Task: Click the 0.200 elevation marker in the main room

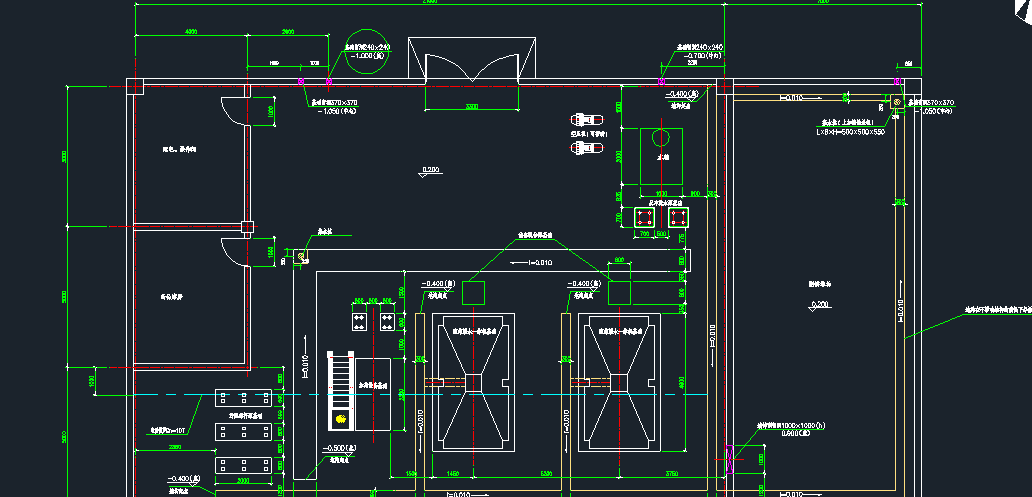Action: pyautogui.click(x=431, y=172)
